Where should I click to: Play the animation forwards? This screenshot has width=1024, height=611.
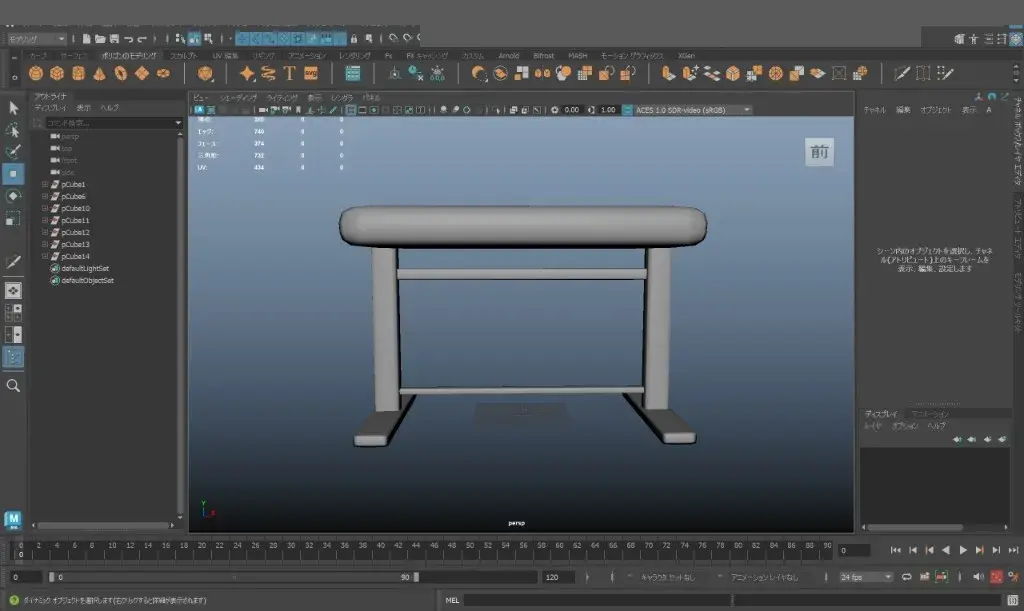(963, 550)
